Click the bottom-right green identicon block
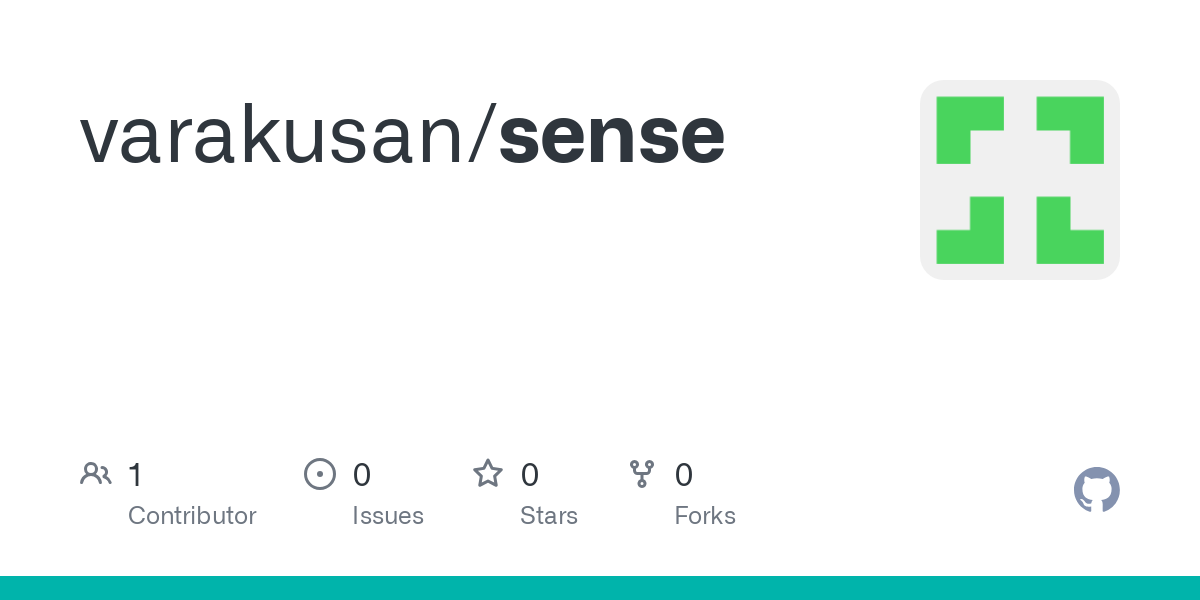This screenshot has height=600, width=1200. [x=1070, y=230]
